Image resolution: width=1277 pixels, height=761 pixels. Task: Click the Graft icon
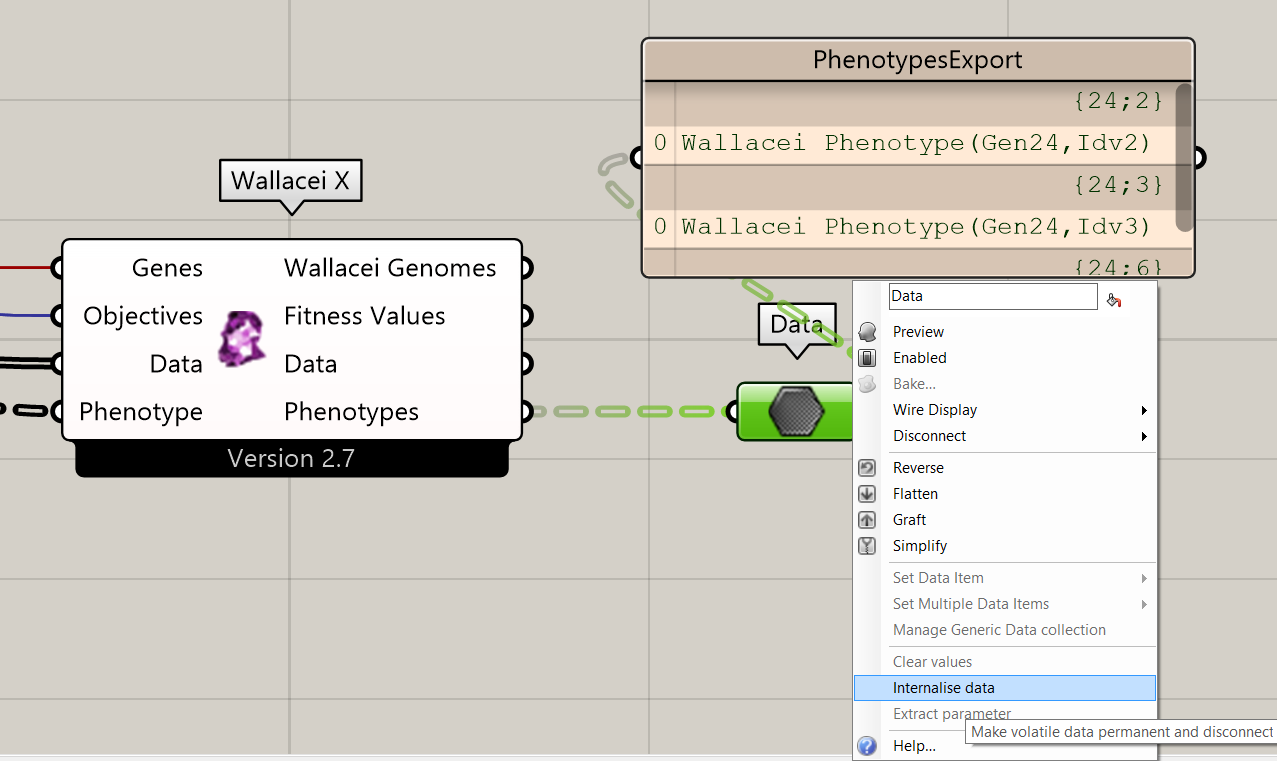(x=867, y=519)
